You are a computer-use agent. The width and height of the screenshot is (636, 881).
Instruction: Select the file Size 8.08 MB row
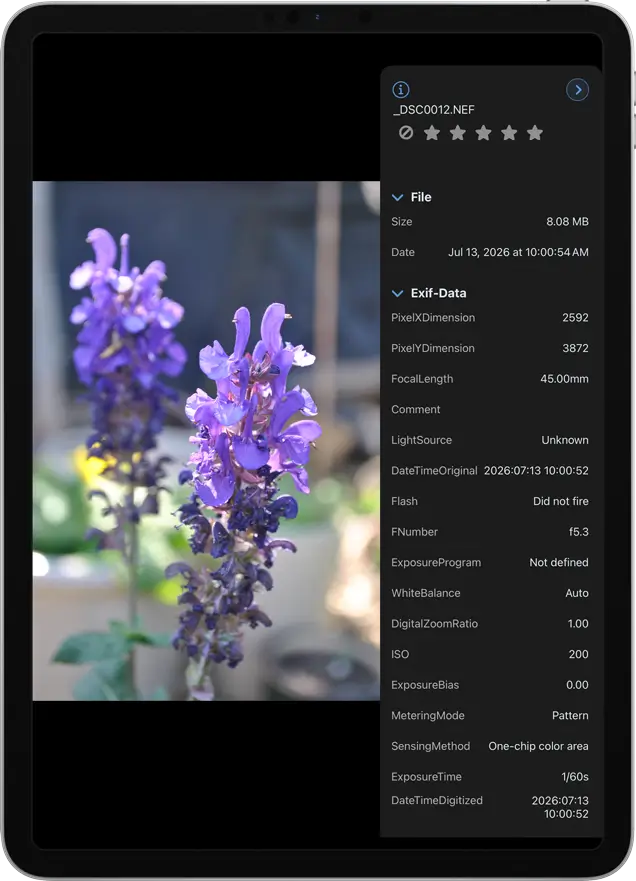click(490, 221)
